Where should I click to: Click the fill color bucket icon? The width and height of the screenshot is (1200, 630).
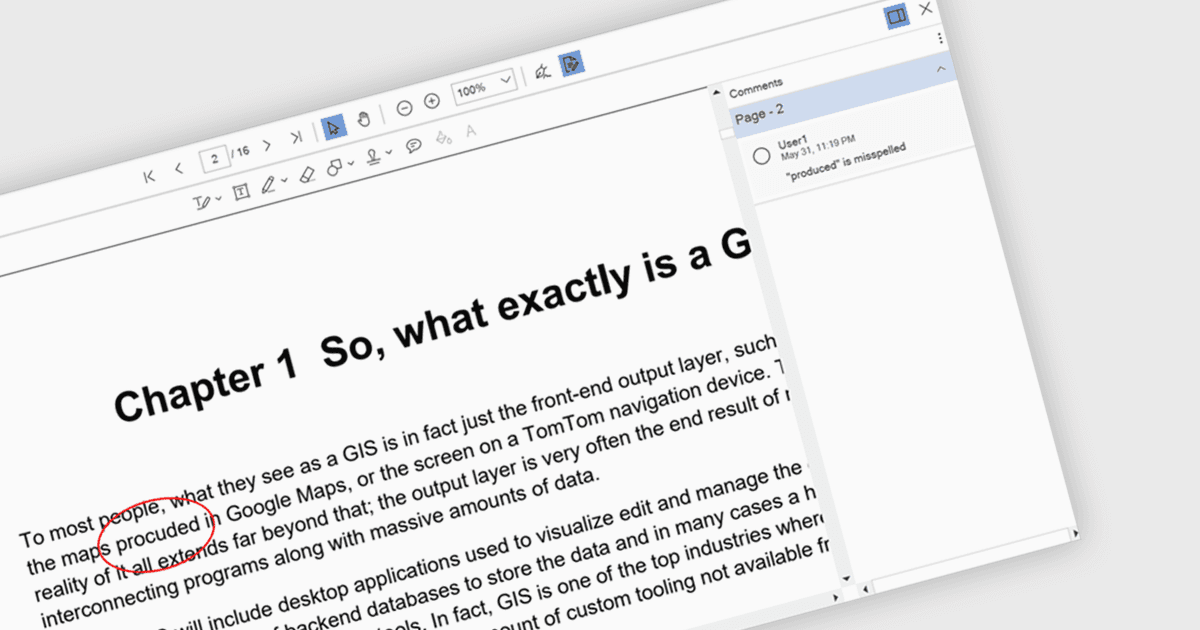tap(444, 138)
